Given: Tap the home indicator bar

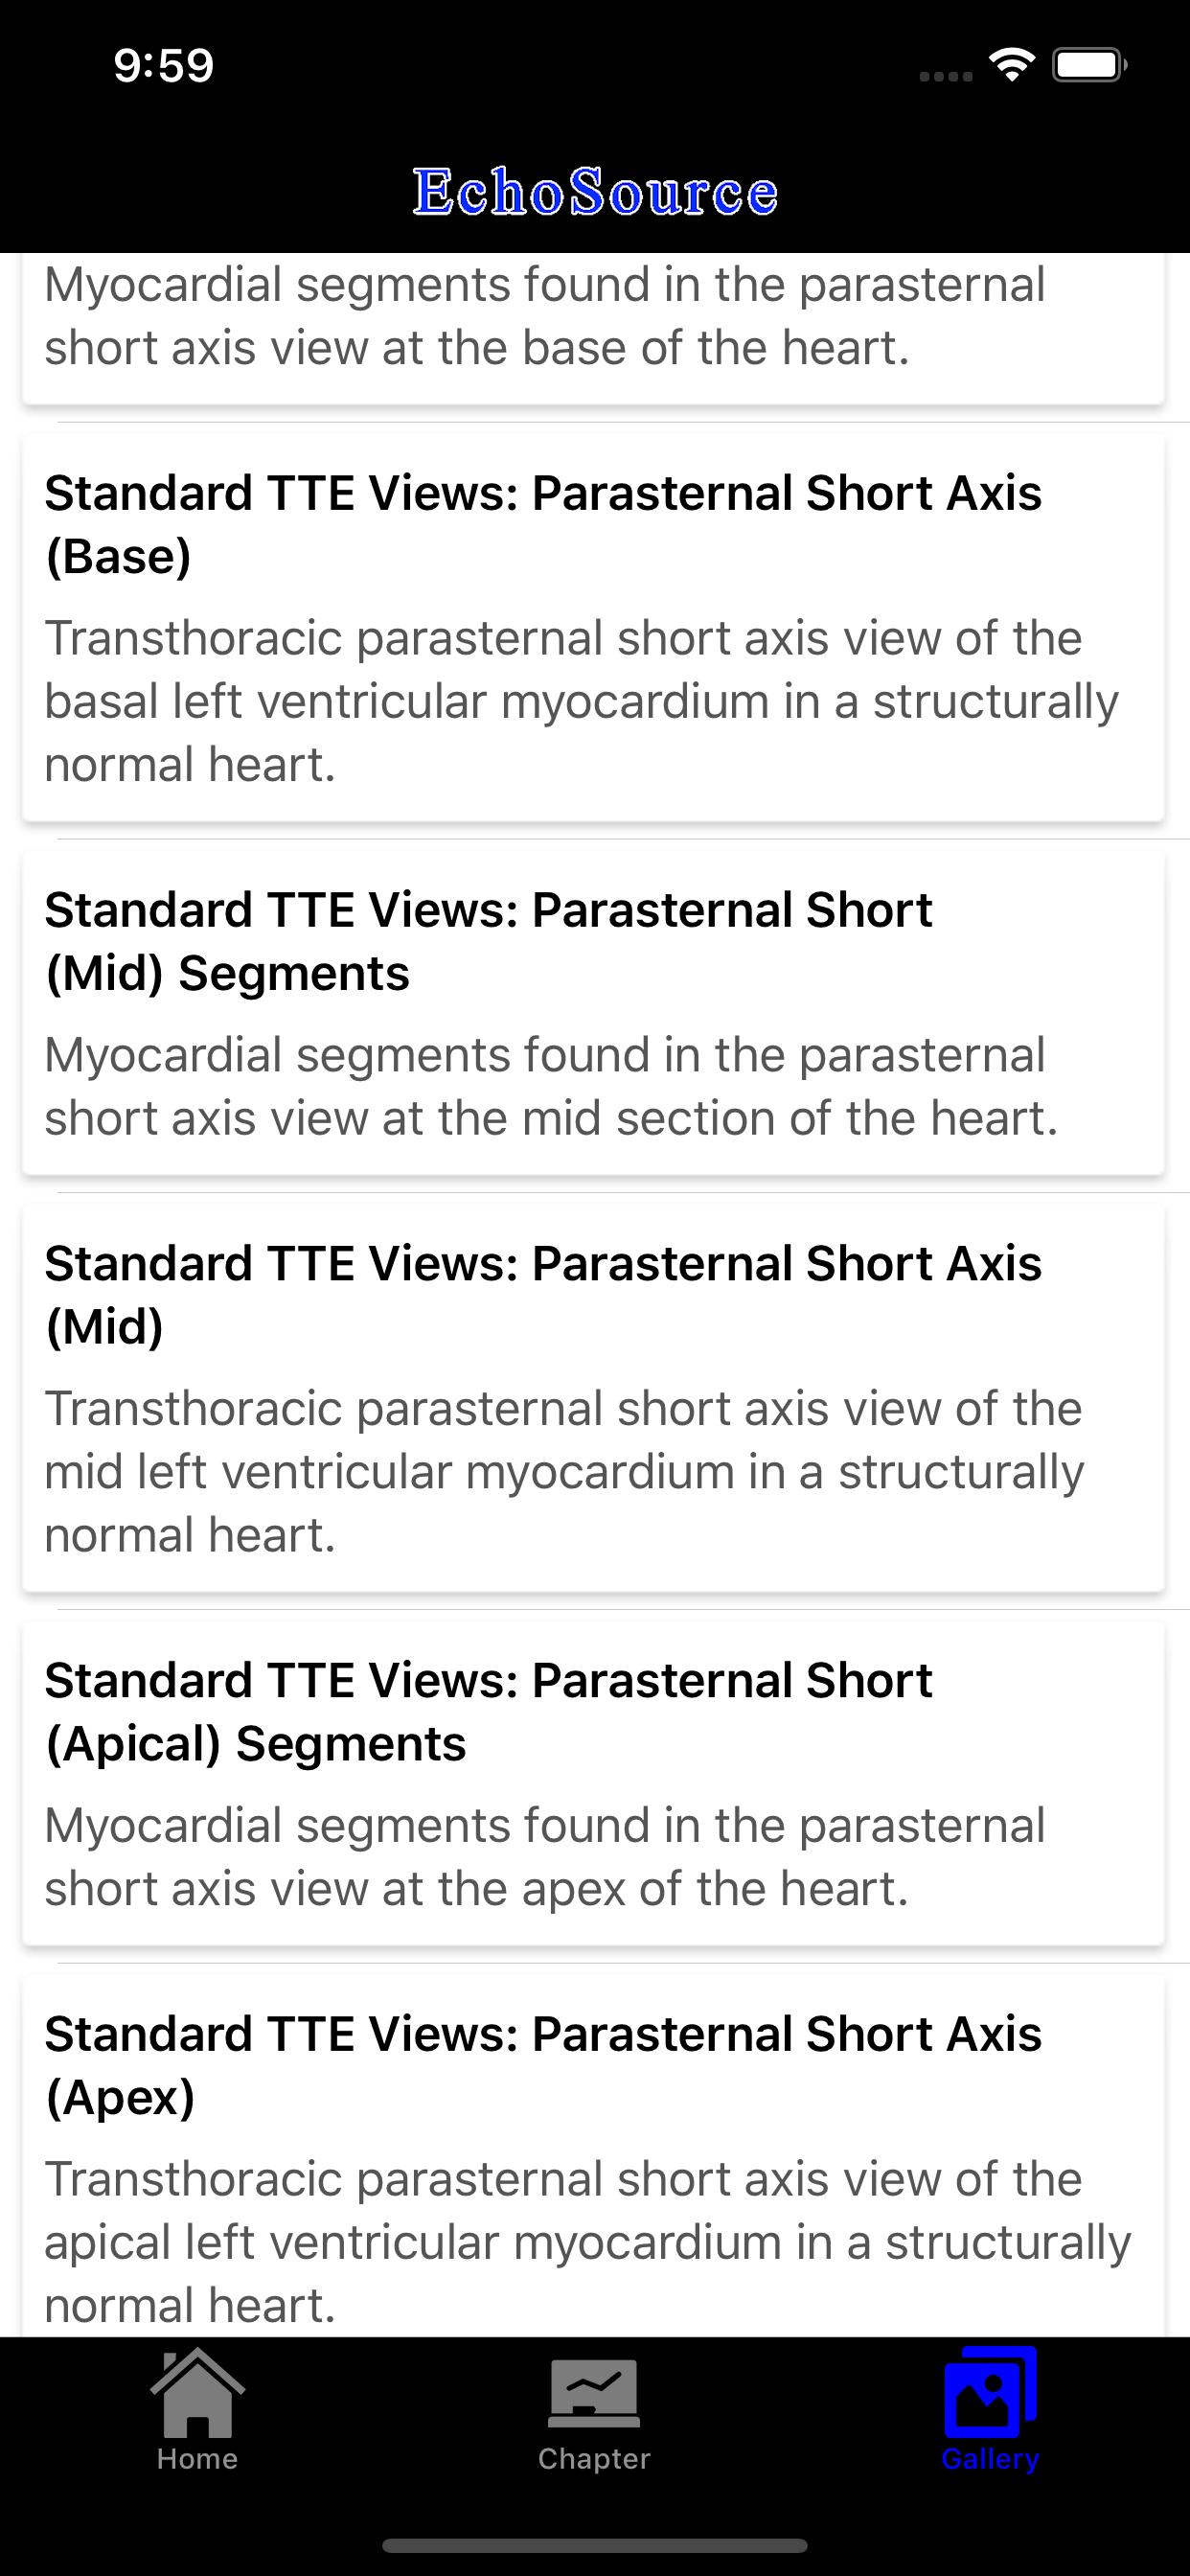Looking at the screenshot, I should [594, 2545].
